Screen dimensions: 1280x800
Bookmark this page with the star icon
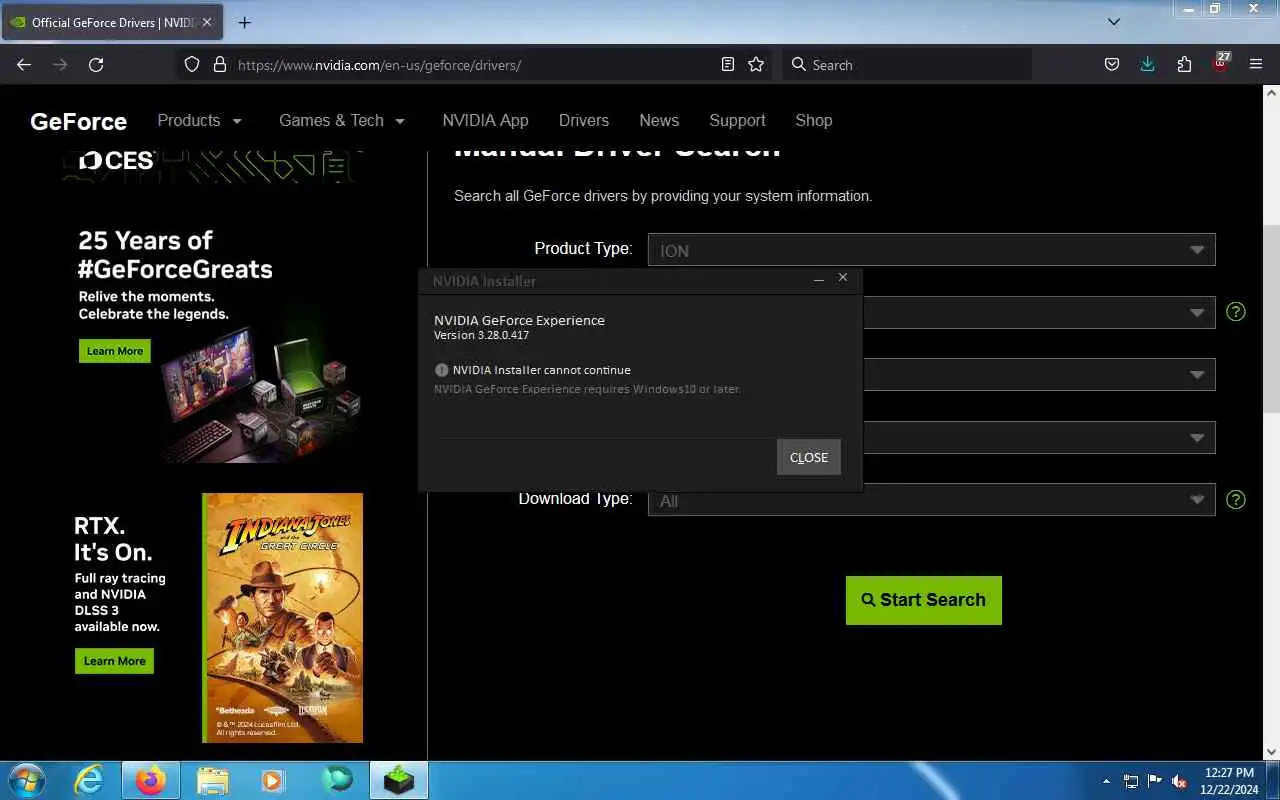[x=756, y=64]
